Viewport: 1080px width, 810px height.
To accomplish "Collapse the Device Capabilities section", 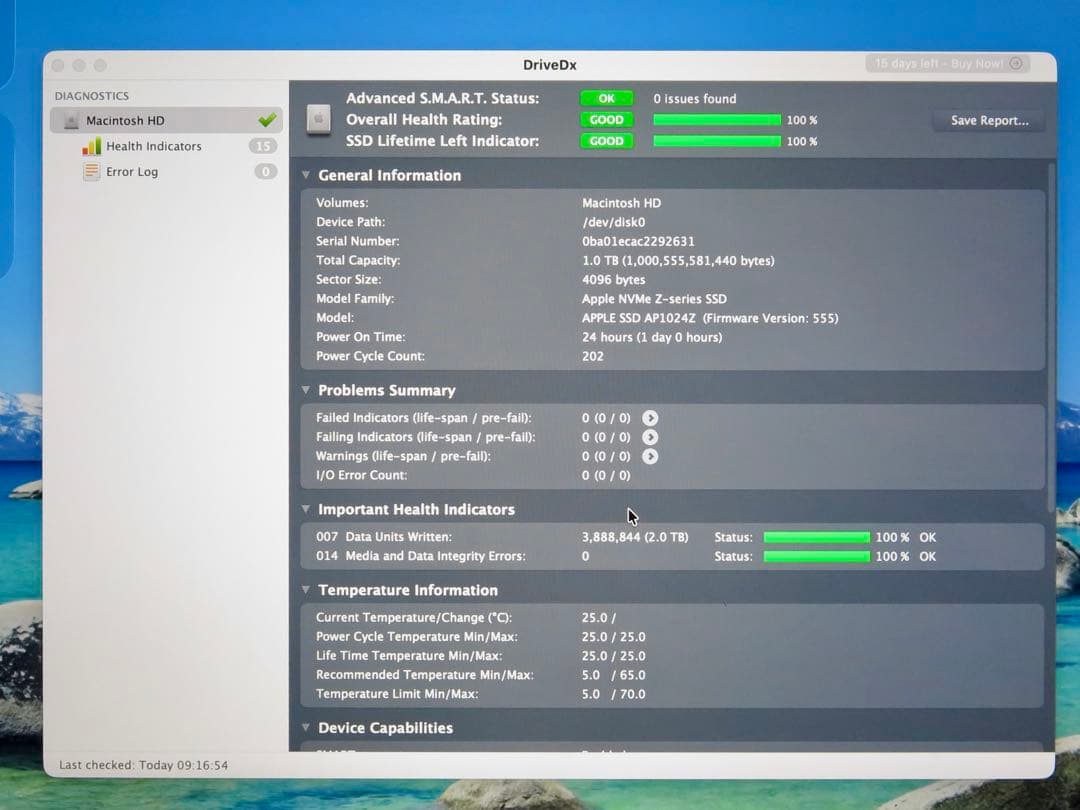I will pyautogui.click(x=306, y=727).
